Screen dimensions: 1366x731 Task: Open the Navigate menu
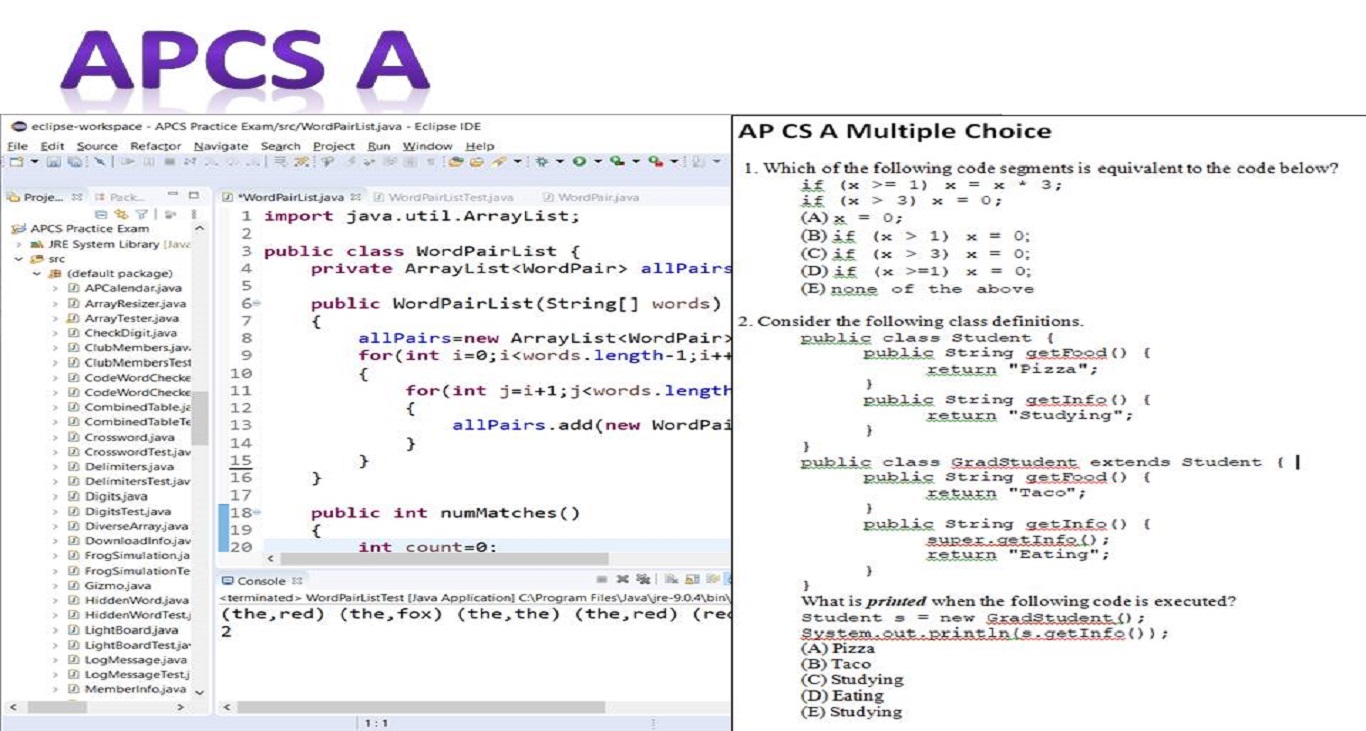pyautogui.click(x=220, y=146)
